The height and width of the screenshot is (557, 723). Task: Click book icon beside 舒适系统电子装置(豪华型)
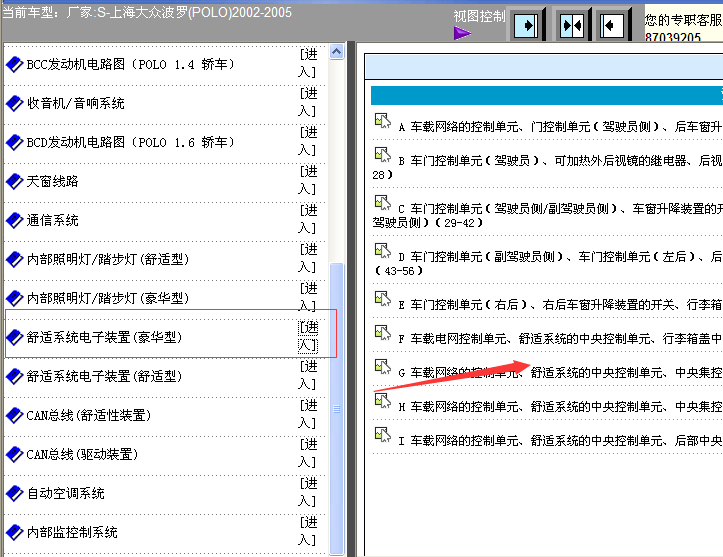[14, 338]
